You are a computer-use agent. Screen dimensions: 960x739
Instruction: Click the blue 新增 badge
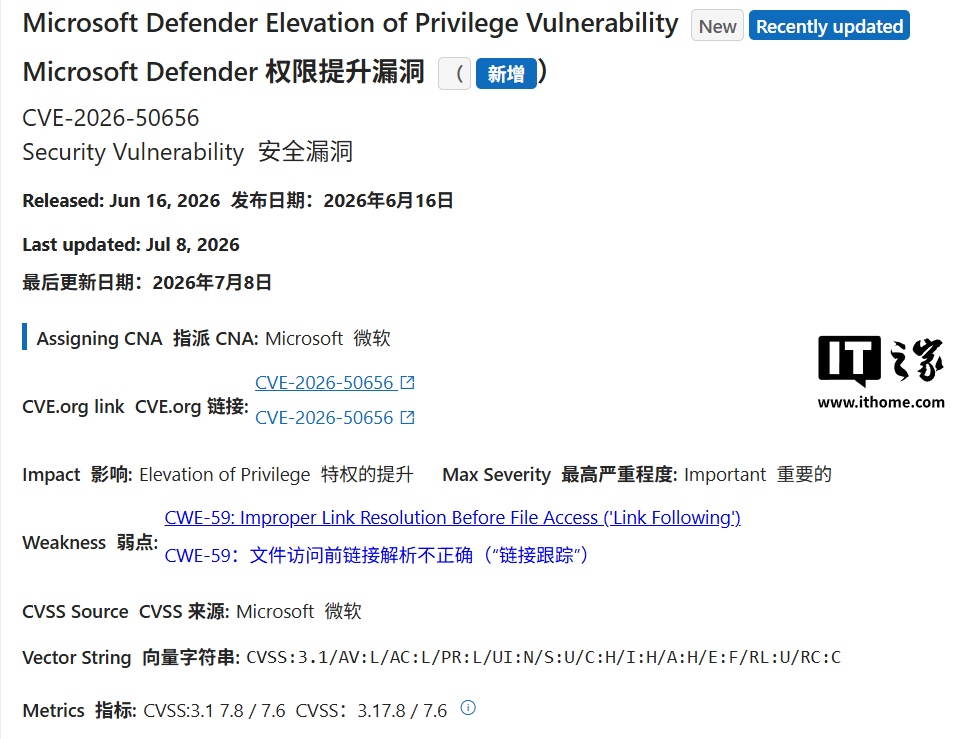506,74
